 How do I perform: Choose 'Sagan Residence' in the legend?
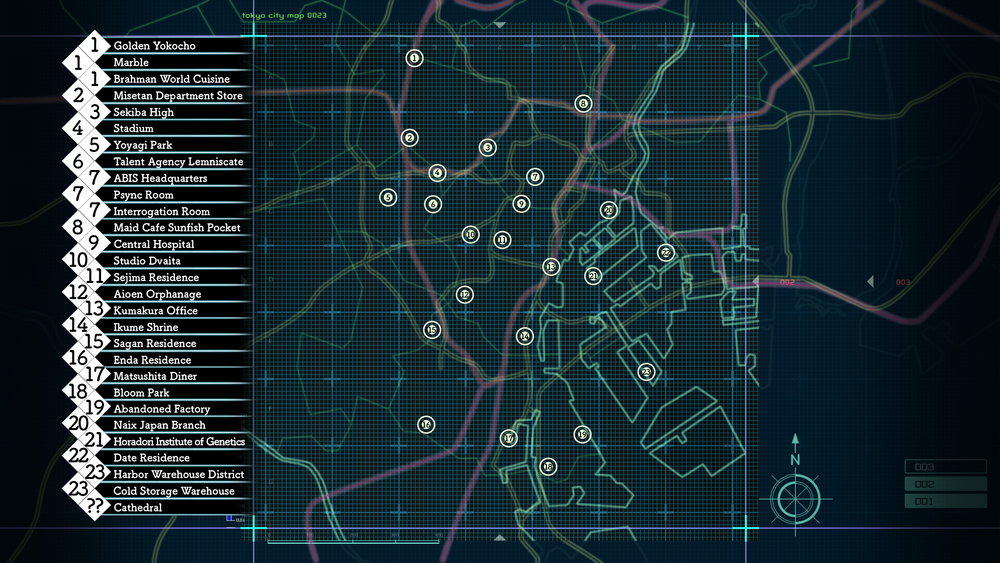point(155,344)
